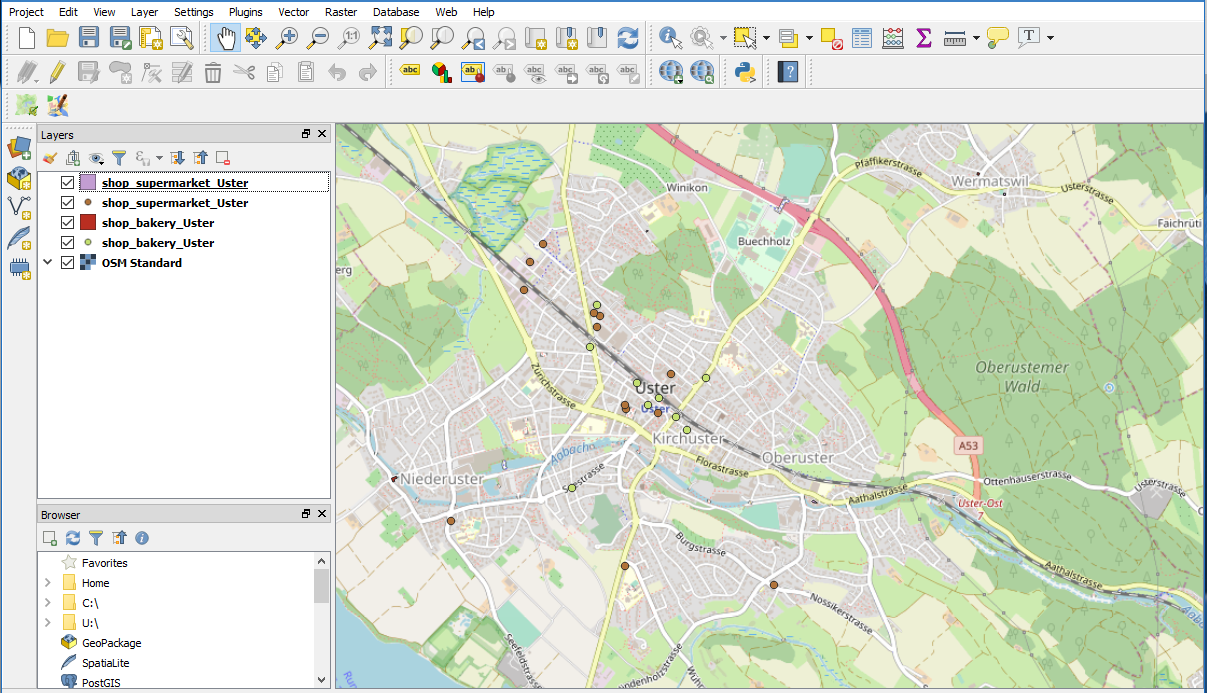Select GeoPackage in the Browser panel
Viewport: 1207px width, 693px height.
point(110,643)
